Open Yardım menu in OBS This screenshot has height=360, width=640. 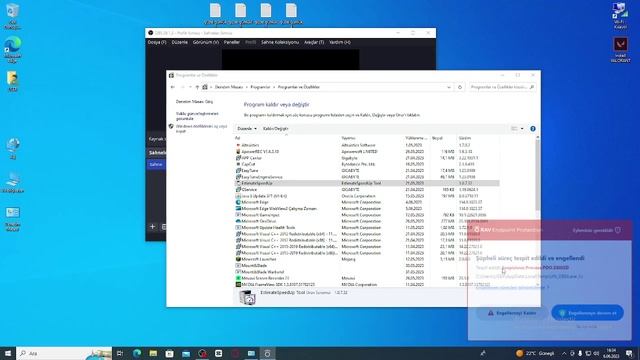coord(340,42)
